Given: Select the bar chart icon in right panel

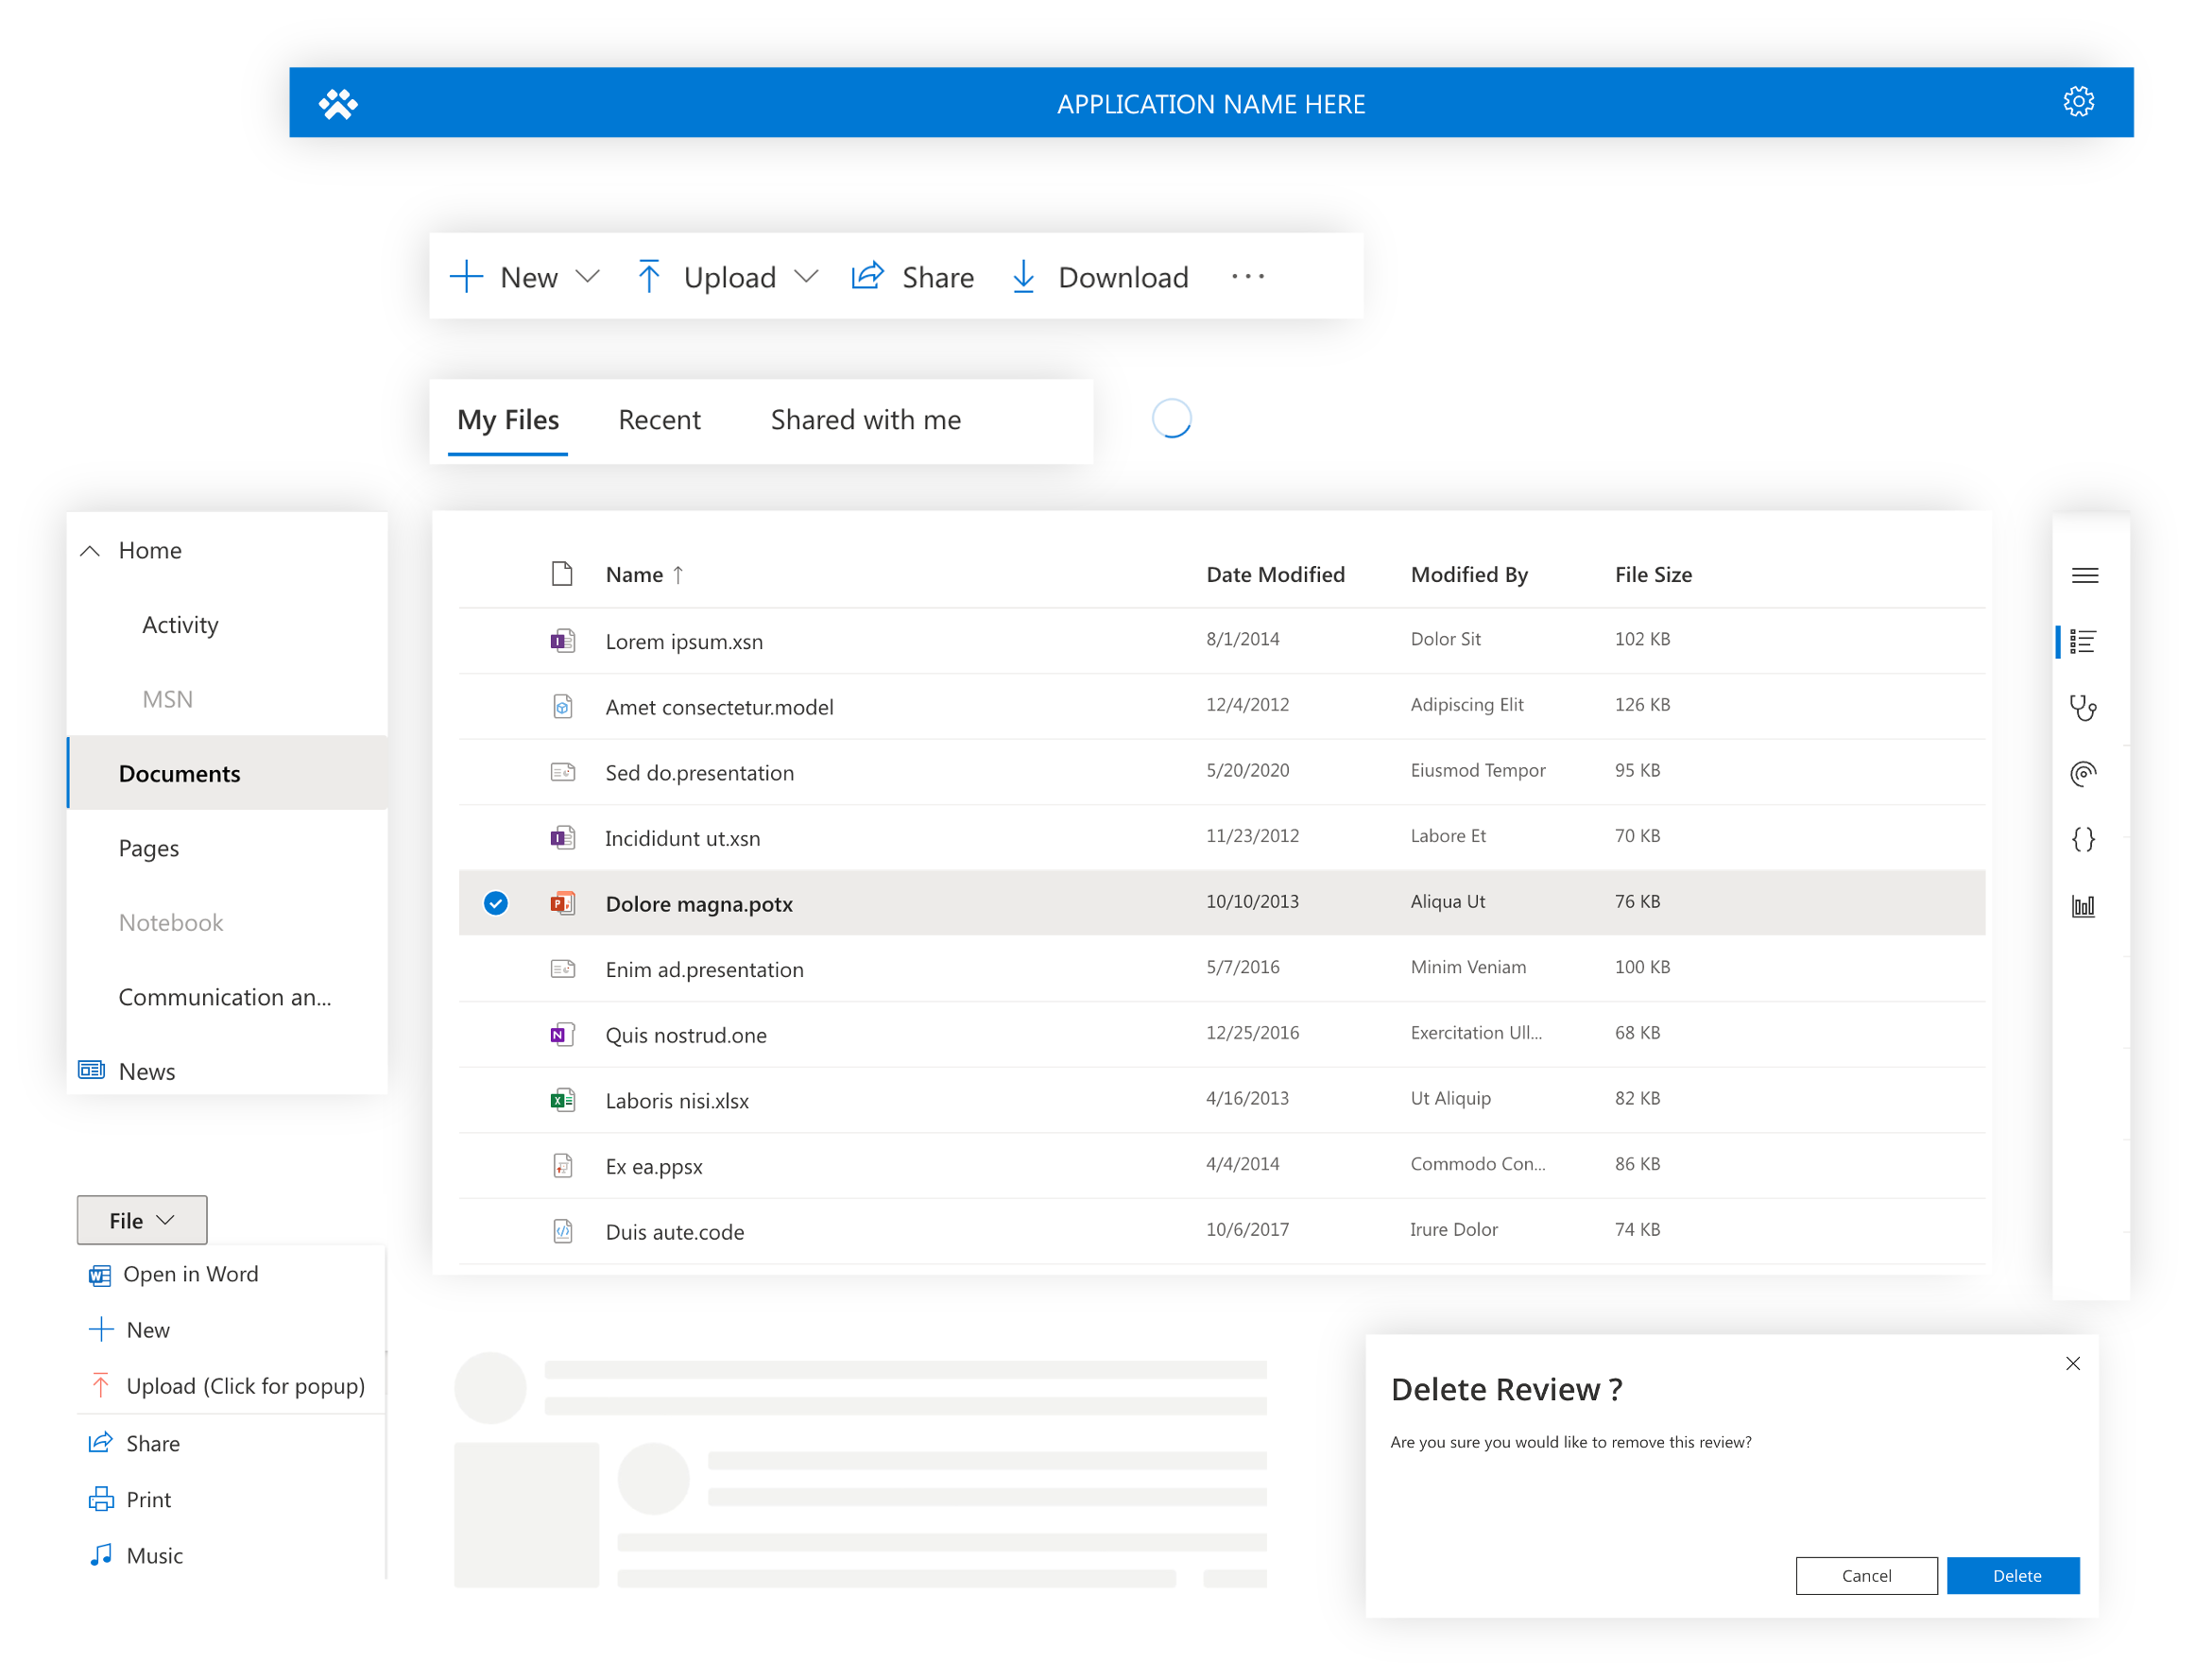Looking at the screenshot, I should tap(2084, 905).
